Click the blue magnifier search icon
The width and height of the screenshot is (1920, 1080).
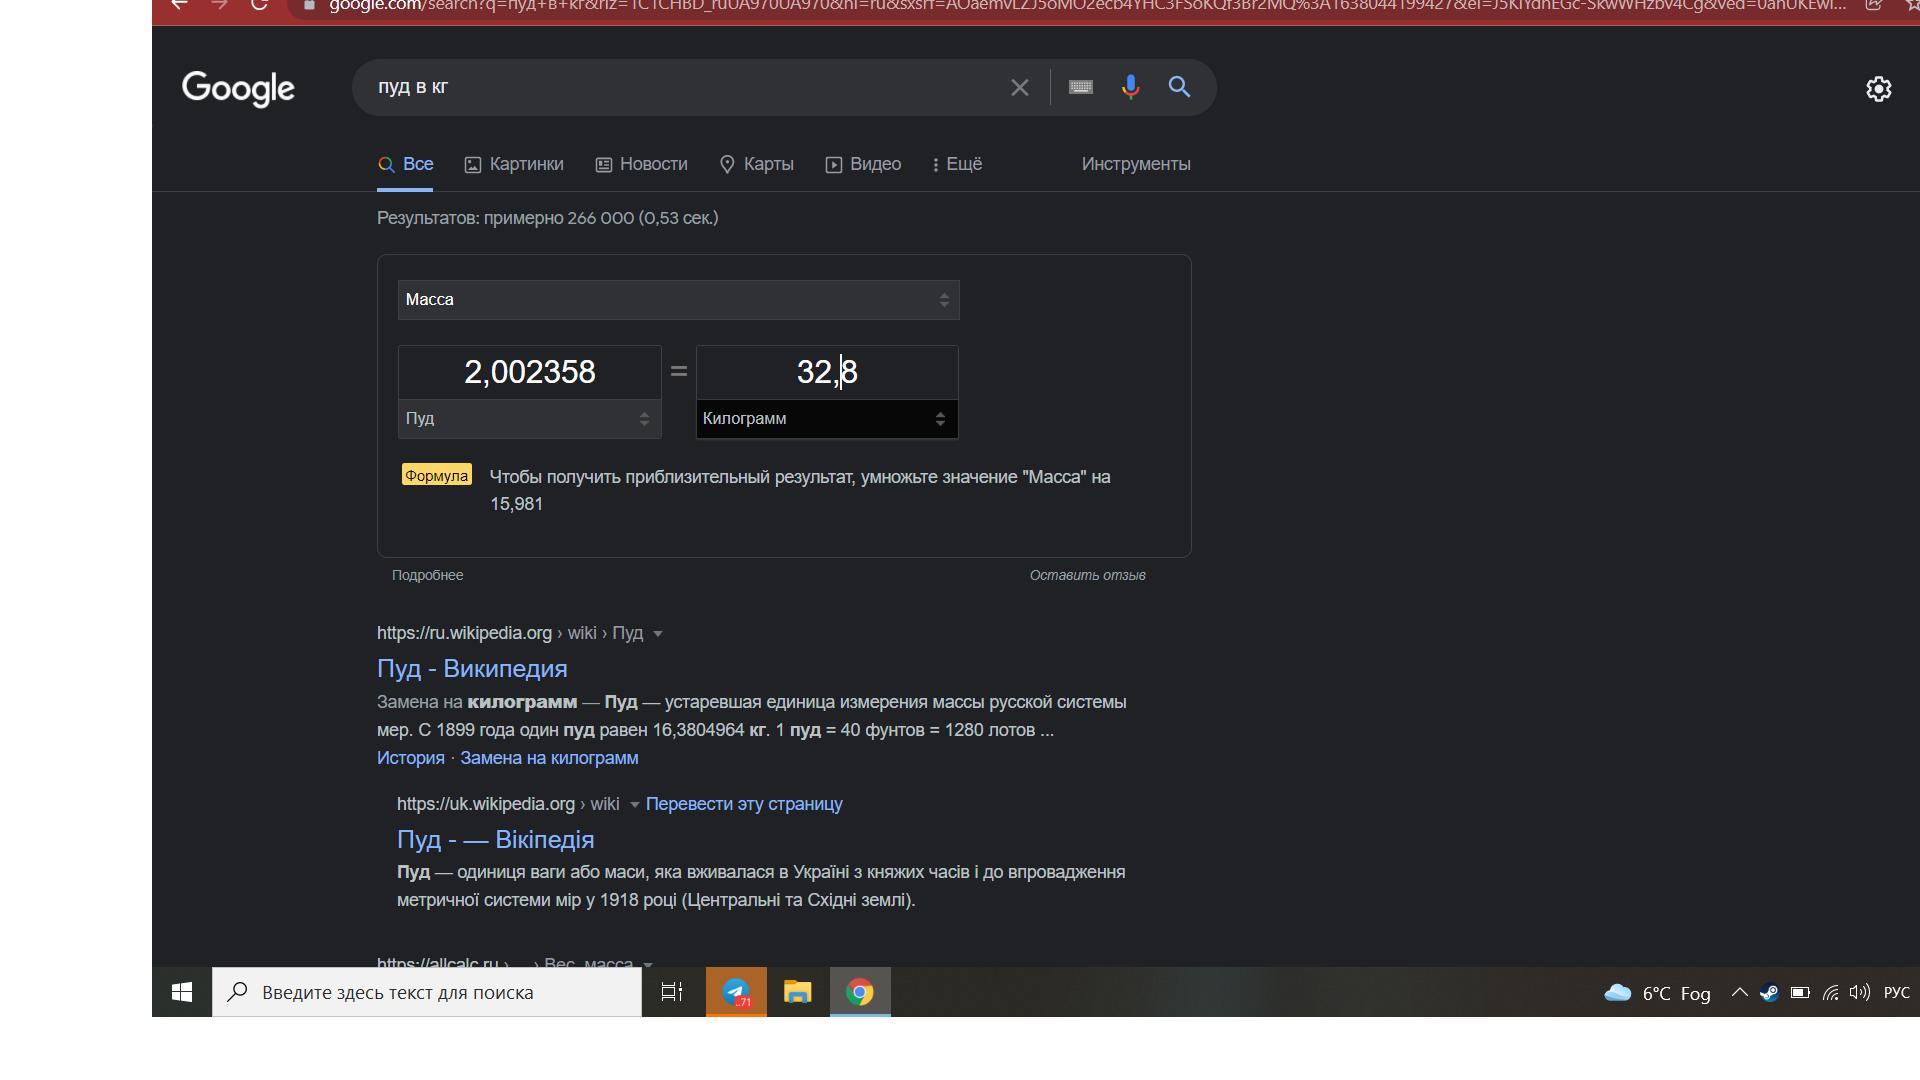[1179, 88]
